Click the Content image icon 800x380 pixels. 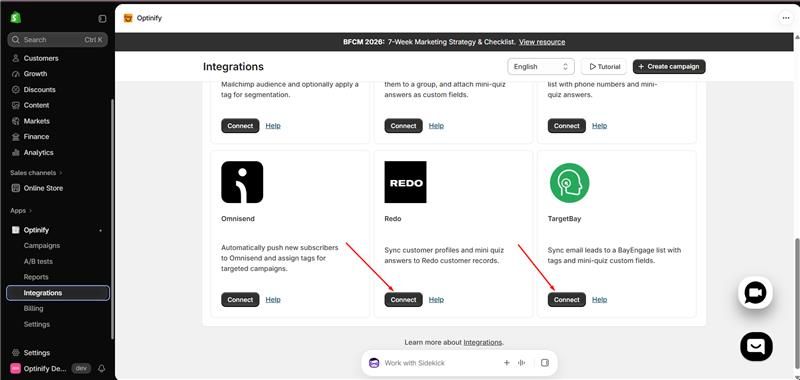click(x=16, y=106)
